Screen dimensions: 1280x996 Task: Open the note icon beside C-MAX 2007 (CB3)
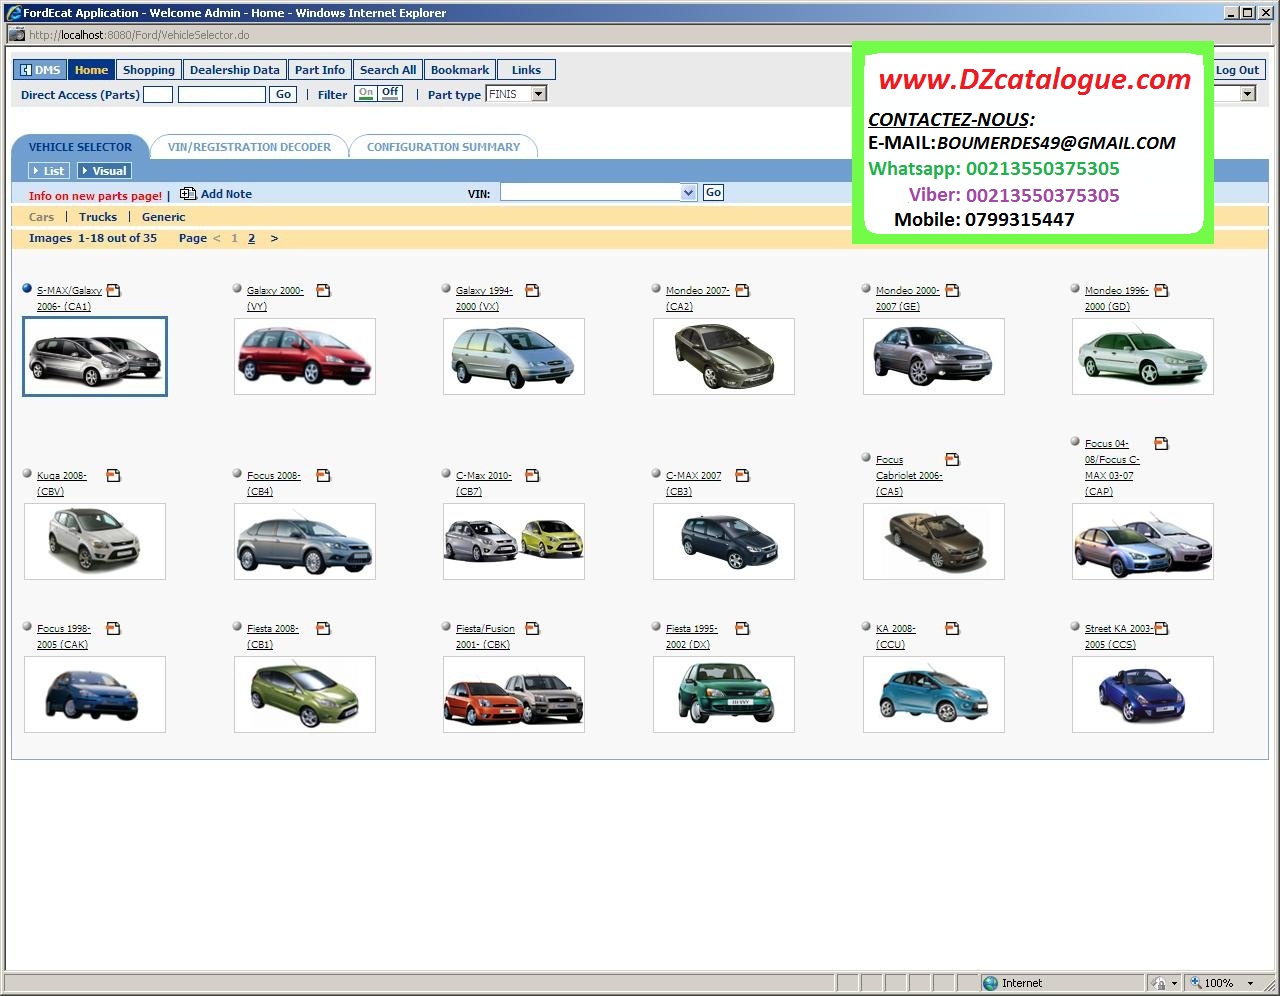tap(742, 475)
